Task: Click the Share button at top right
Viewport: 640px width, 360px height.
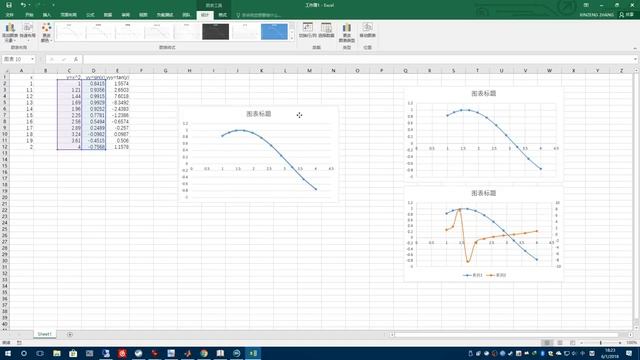Action: tap(627, 15)
